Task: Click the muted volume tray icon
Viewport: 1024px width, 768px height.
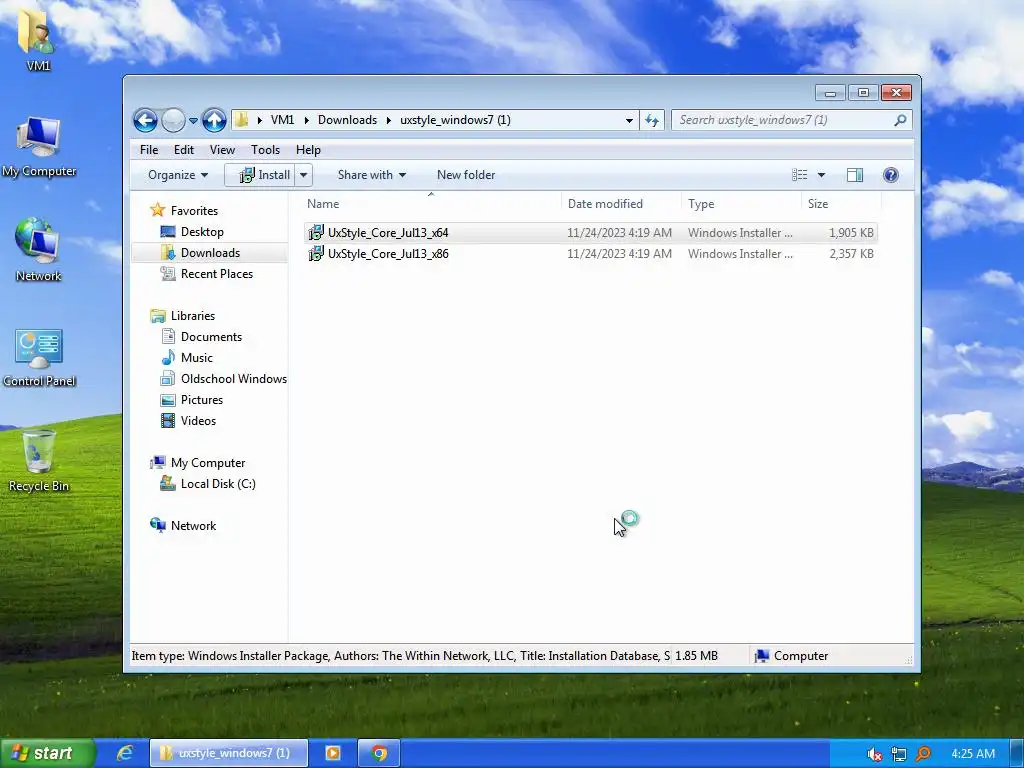Action: tap(874, 754)
